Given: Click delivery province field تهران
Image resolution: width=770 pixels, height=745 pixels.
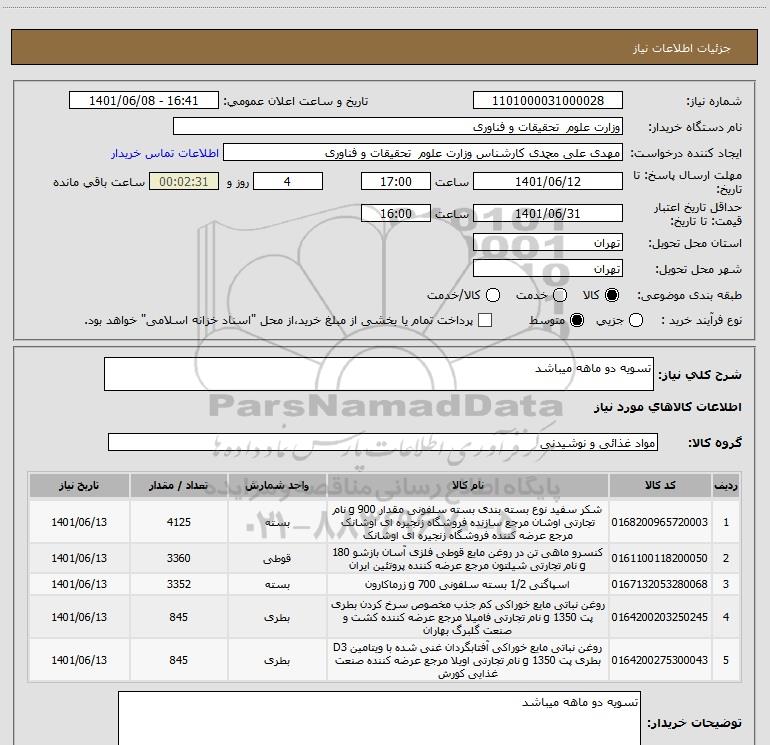Looking at the screenshot, I should tap(548, 243).
